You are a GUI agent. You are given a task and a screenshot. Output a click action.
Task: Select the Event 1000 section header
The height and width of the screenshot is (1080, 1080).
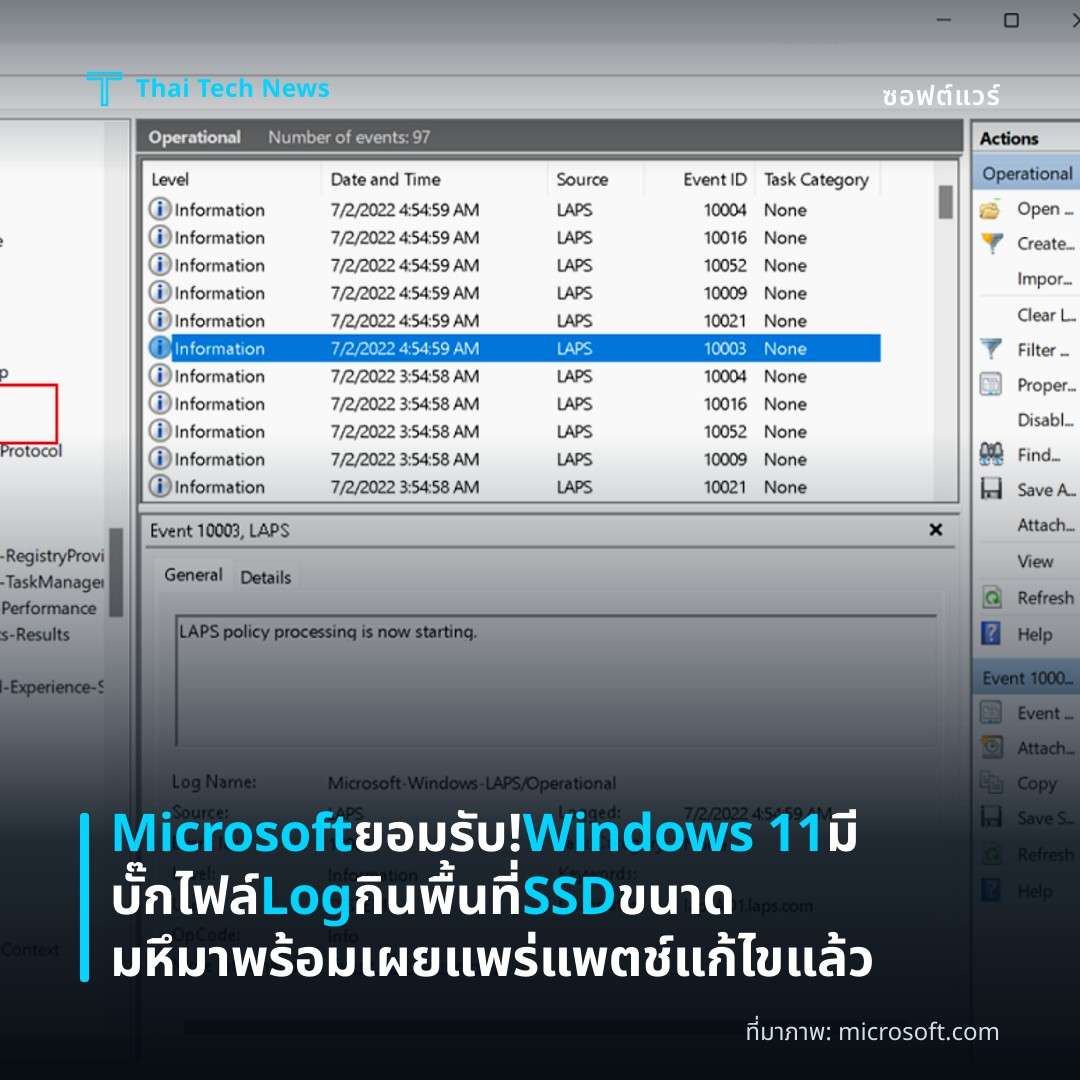point(1026,678)
